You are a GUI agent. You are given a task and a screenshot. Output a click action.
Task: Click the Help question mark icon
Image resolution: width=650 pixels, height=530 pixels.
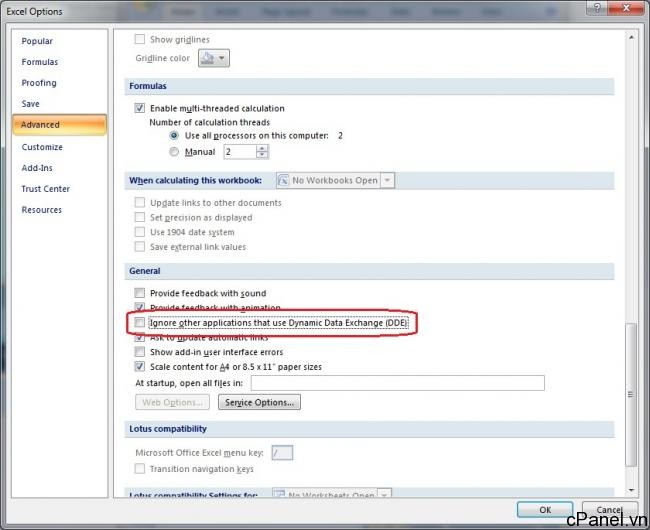(597, 8)
